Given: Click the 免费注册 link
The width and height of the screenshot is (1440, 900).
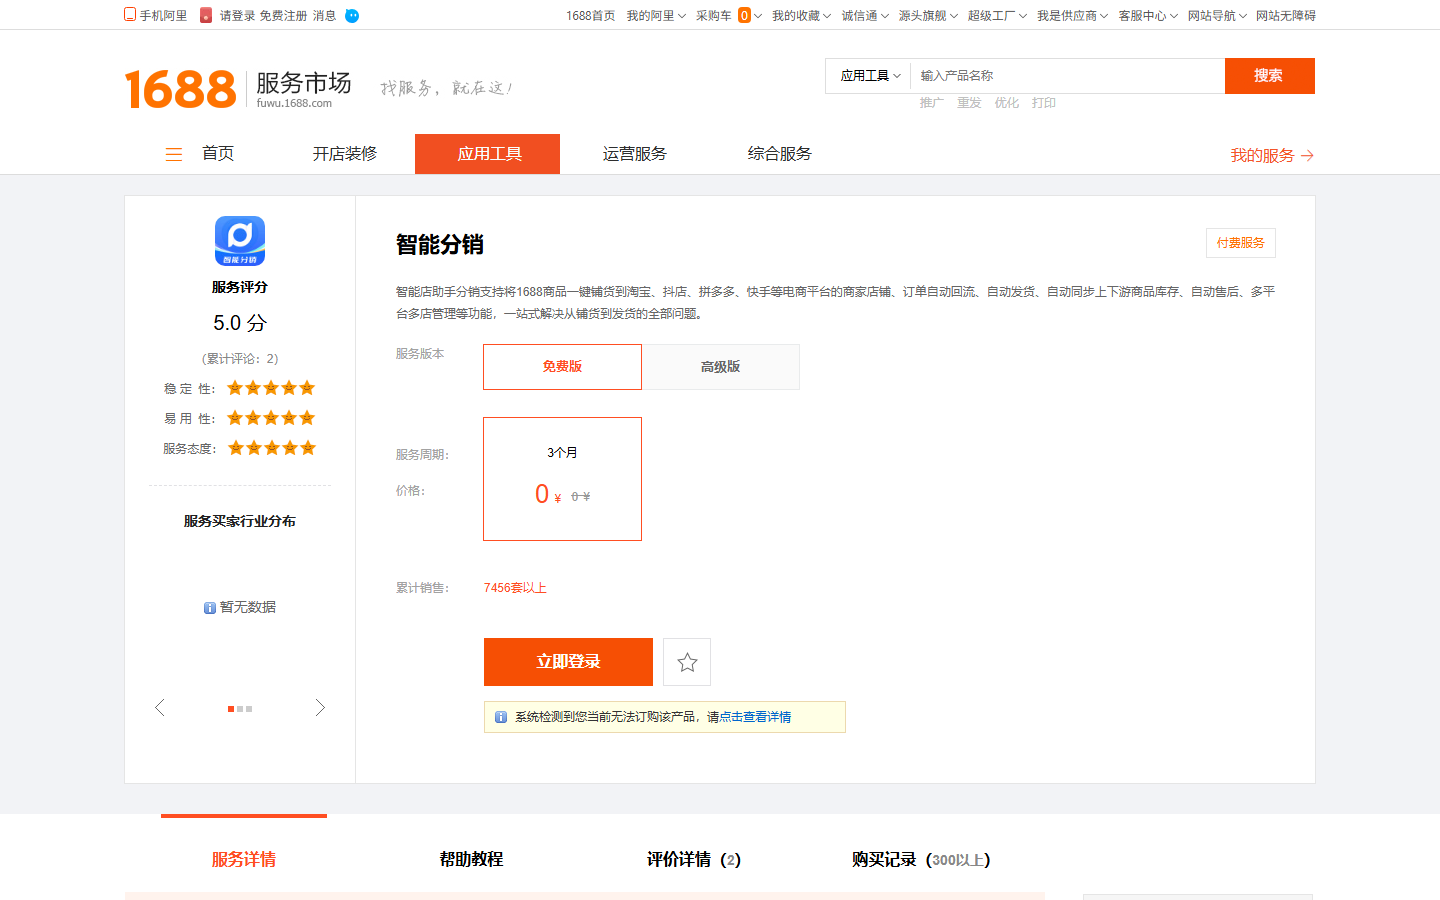Looking at the screenshot, I should (283, 16).
